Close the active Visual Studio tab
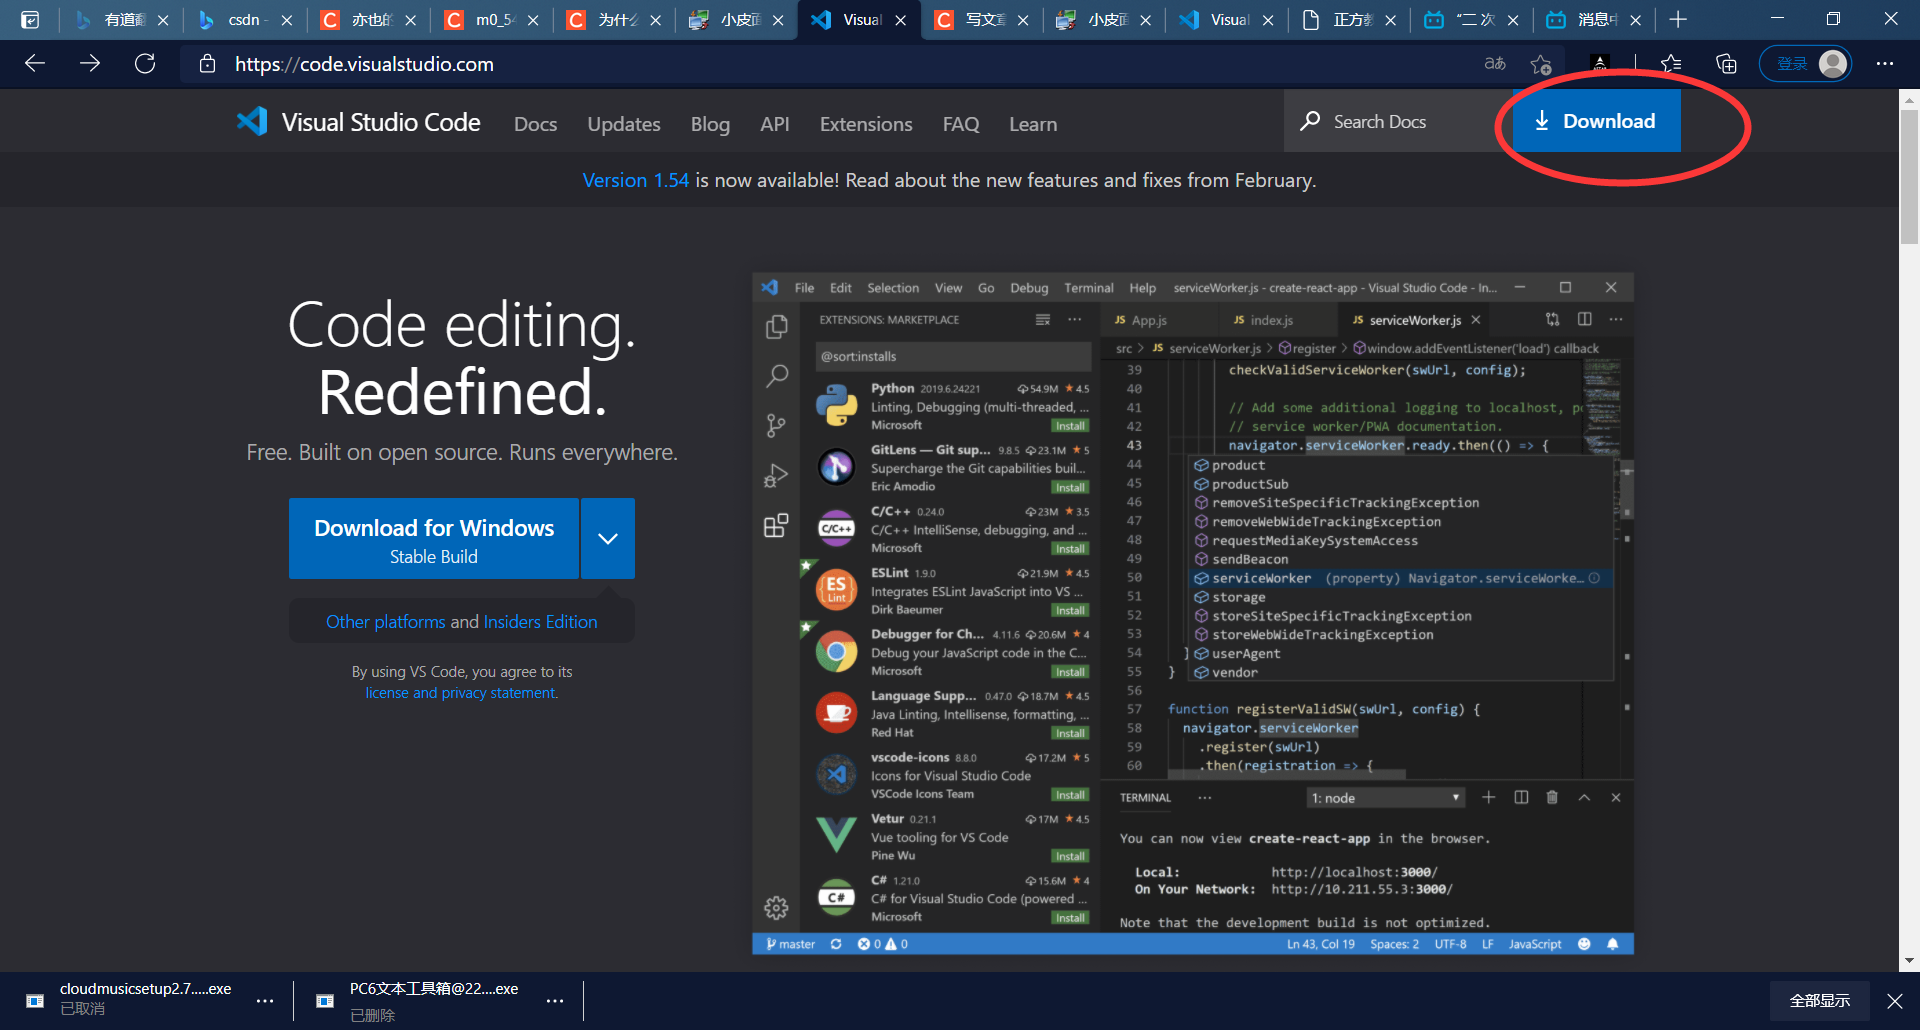The width and height of the screenshot is (1920, 1030). click(900, 20)
